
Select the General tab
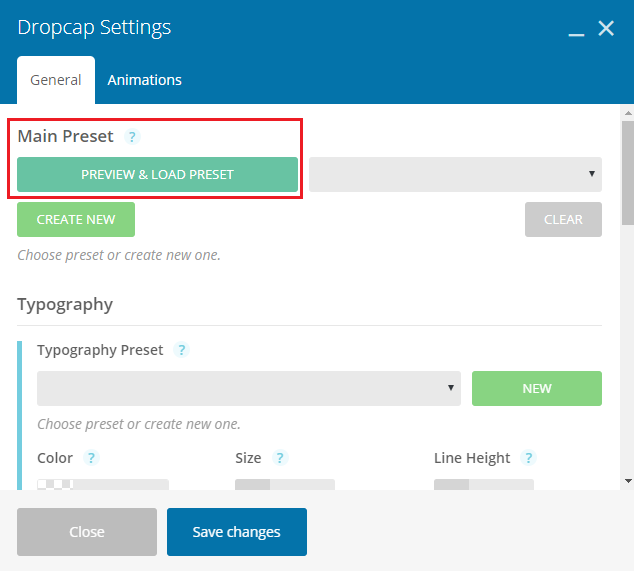56,80
